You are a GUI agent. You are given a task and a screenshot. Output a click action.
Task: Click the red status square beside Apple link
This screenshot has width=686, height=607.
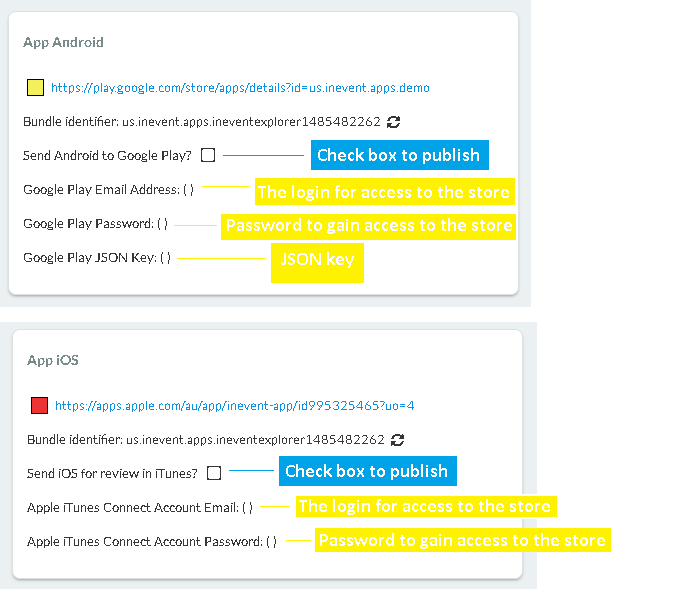coord(39,405)
